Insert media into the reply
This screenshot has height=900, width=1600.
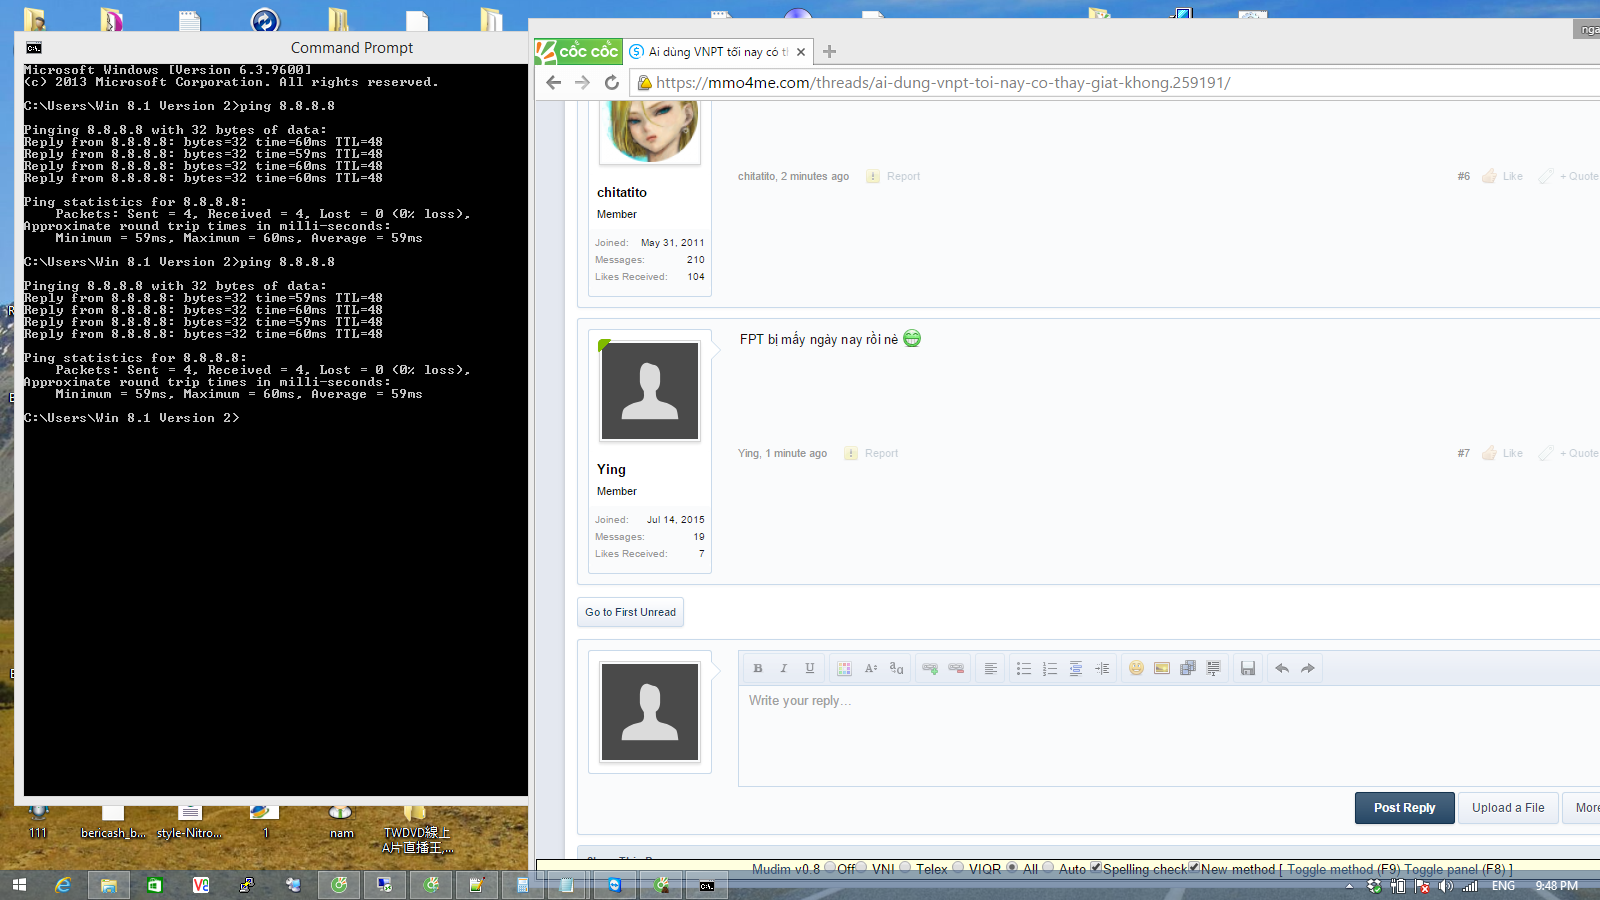pyautogui.click(x=1188, y=668)
